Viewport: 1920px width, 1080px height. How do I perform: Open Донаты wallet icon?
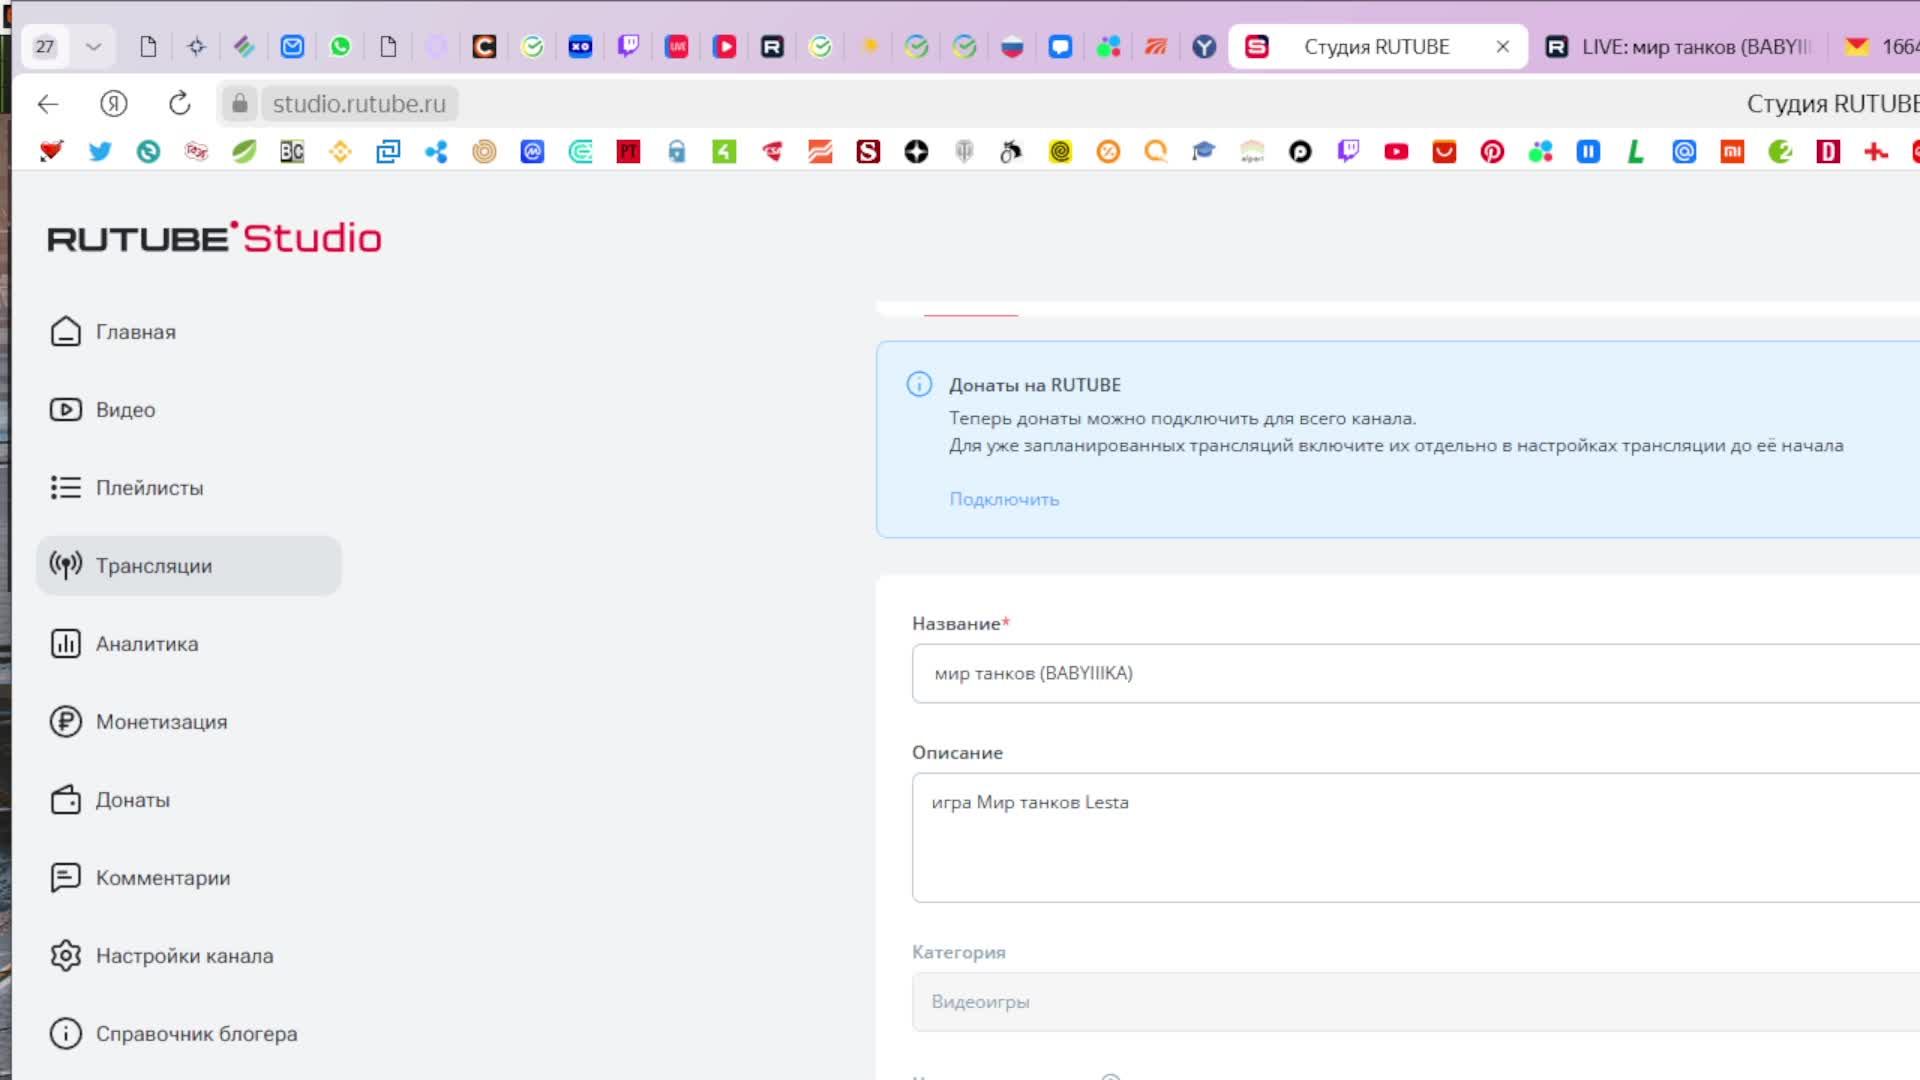(66, 800)
